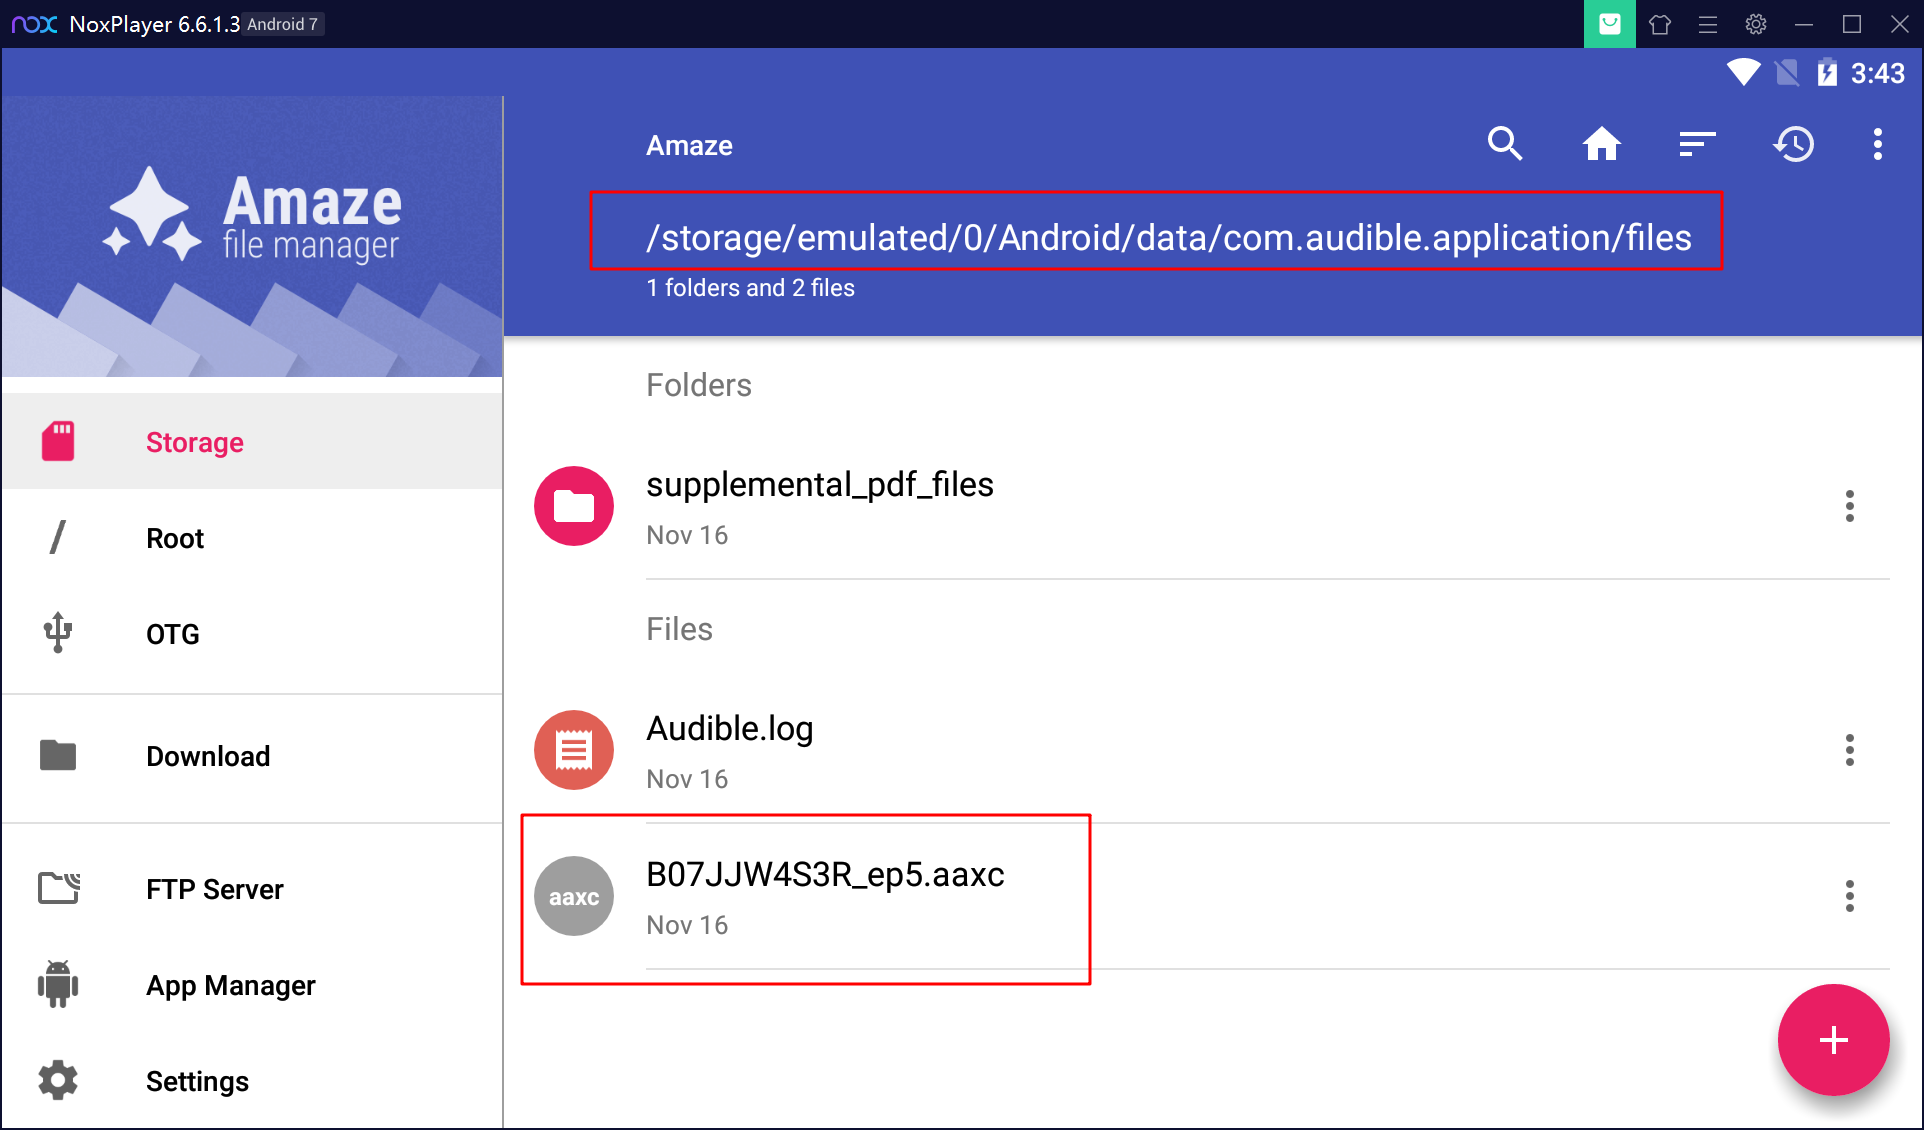
Task: Open NoxPlayer hamburger menu icon
Action: [1708, 25]
